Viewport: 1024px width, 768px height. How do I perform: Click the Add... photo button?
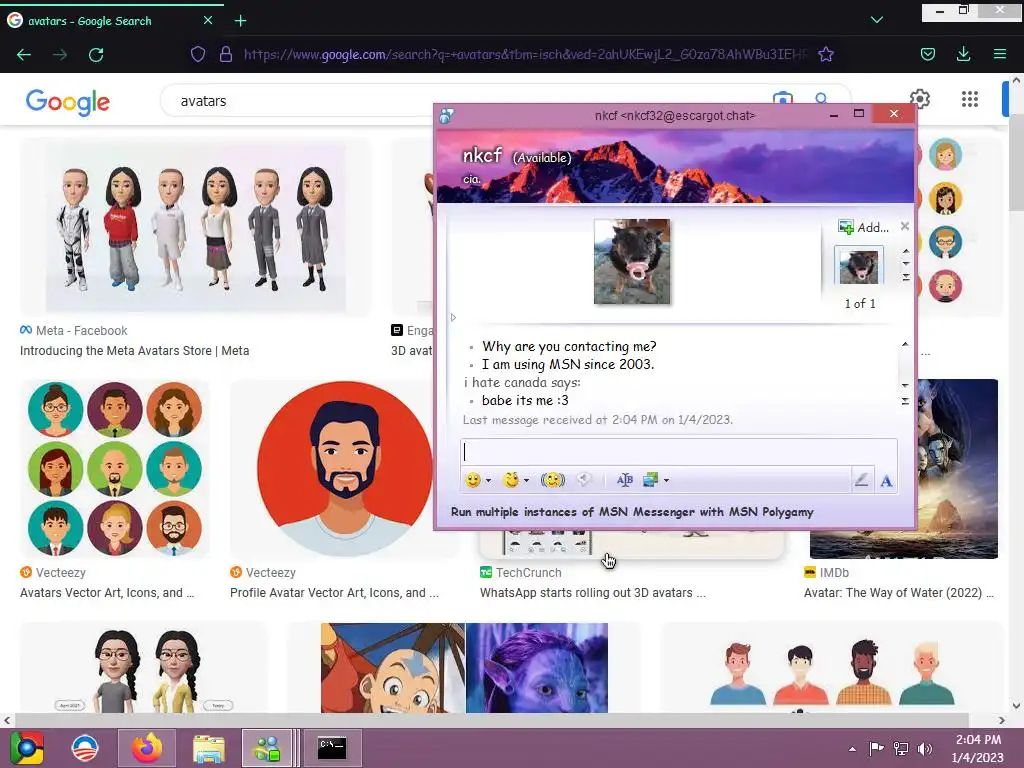[863, 227]
